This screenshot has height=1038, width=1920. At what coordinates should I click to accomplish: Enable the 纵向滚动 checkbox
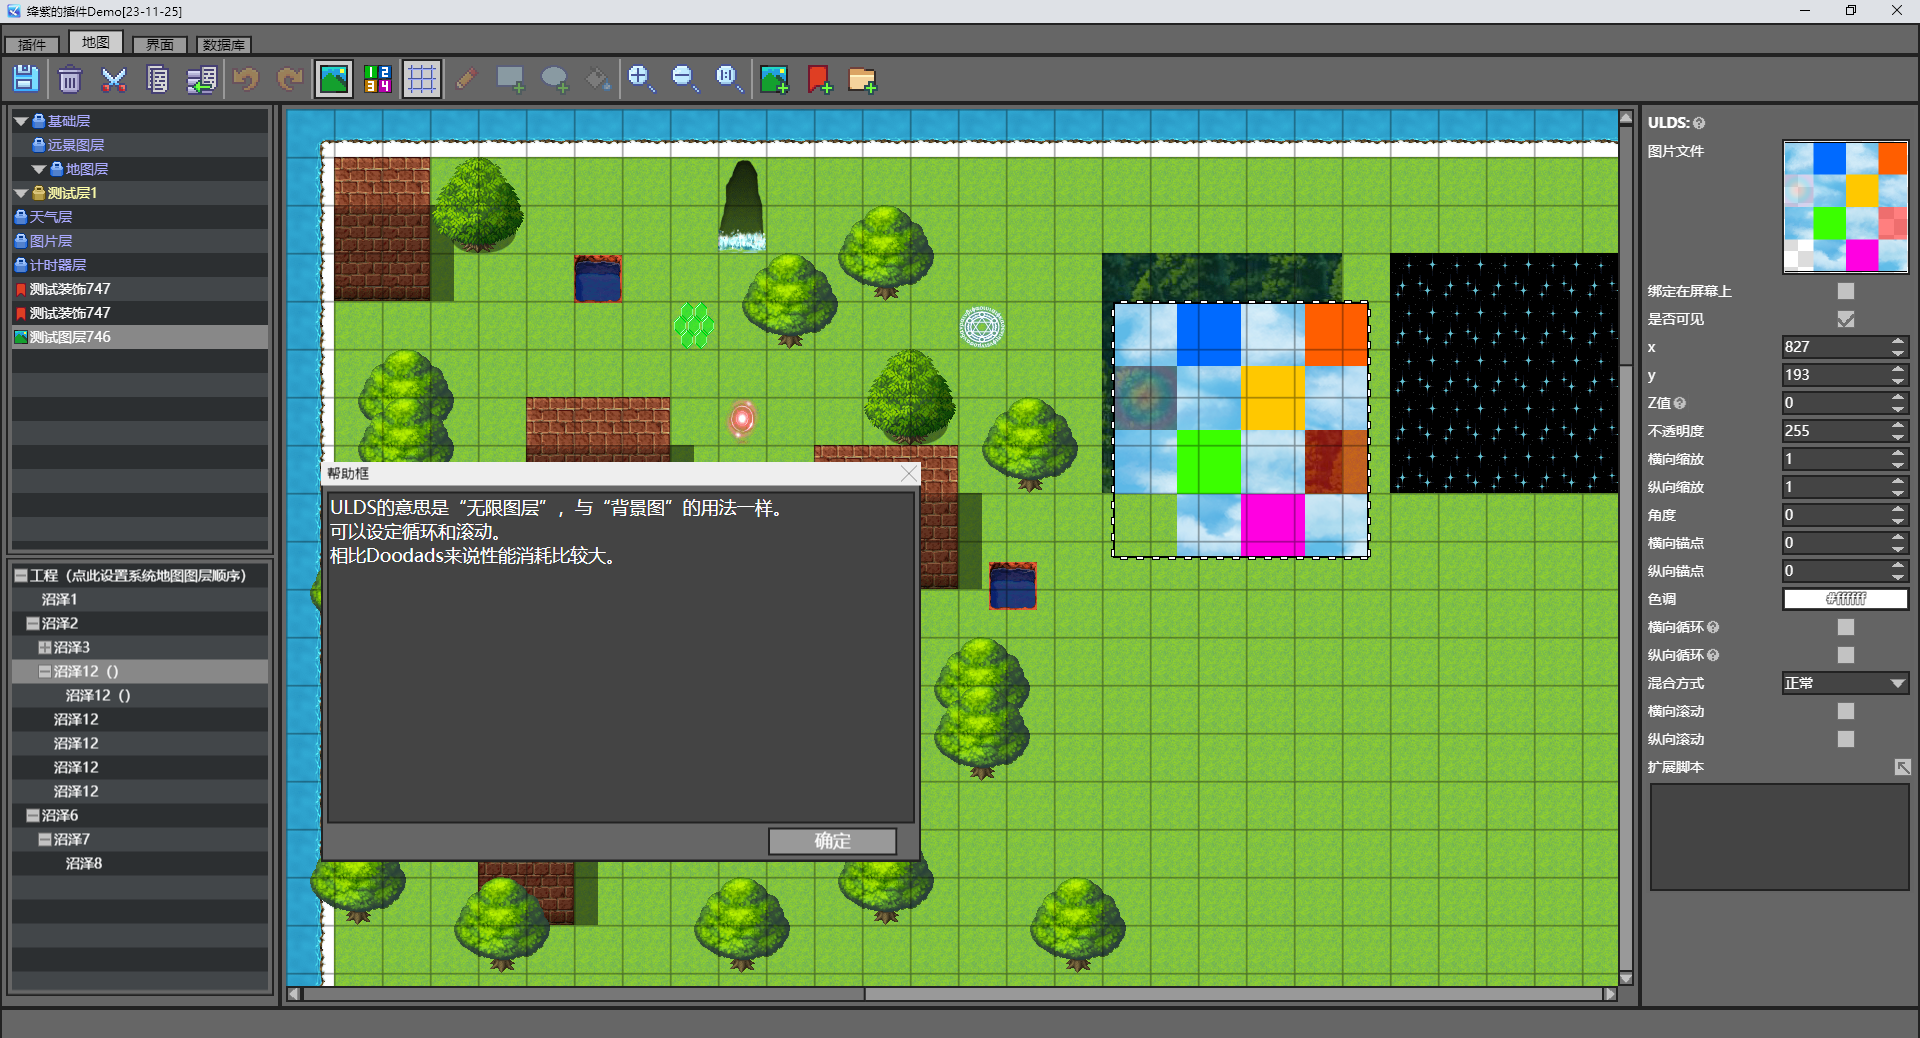point(1846,739)
